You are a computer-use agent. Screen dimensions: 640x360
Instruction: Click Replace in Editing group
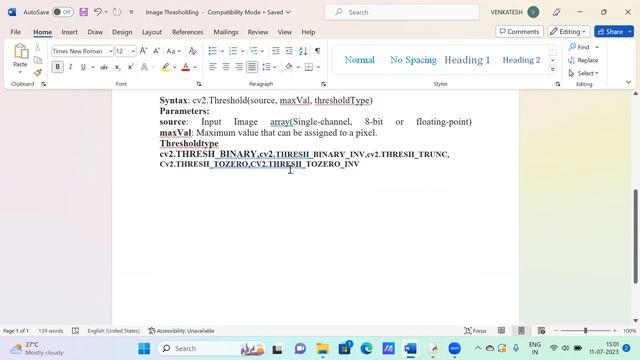583,60
